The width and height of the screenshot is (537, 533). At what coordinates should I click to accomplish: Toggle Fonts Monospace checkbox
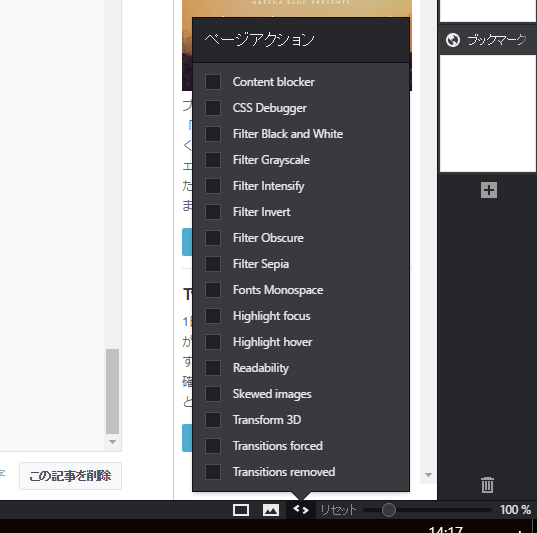coord(213,290)
